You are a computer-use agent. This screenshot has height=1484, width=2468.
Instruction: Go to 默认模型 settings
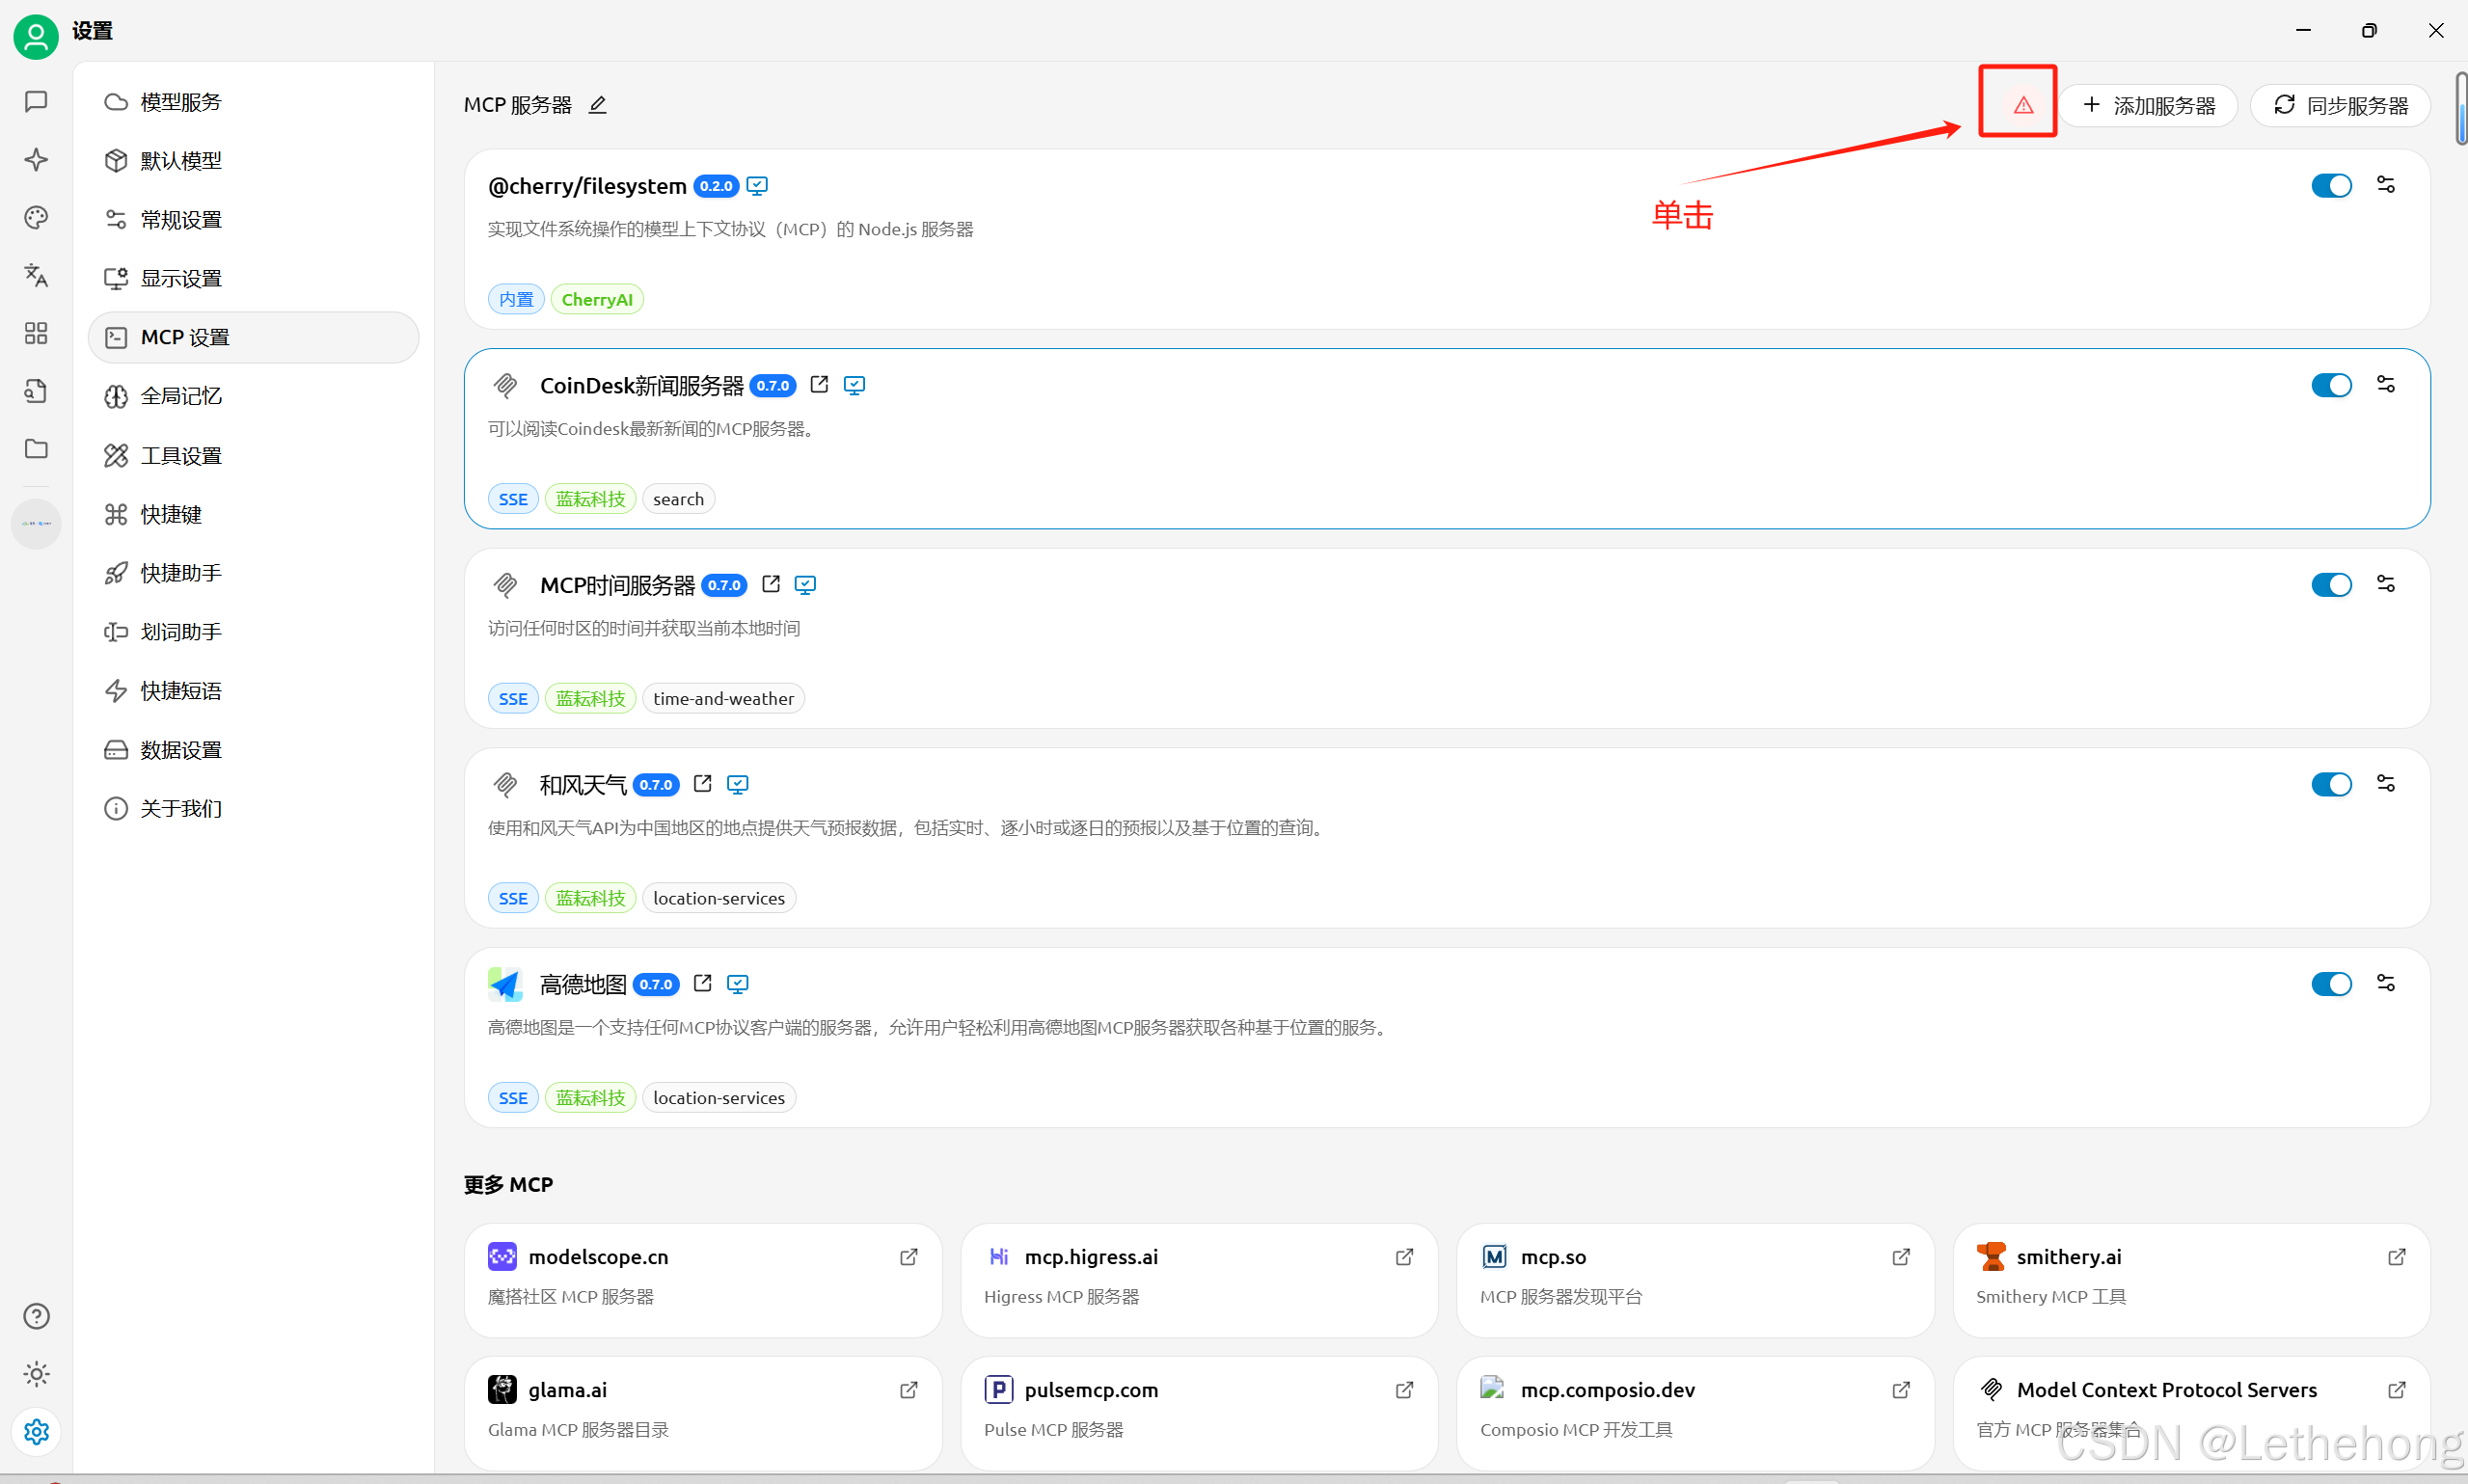tap(253, 161)
